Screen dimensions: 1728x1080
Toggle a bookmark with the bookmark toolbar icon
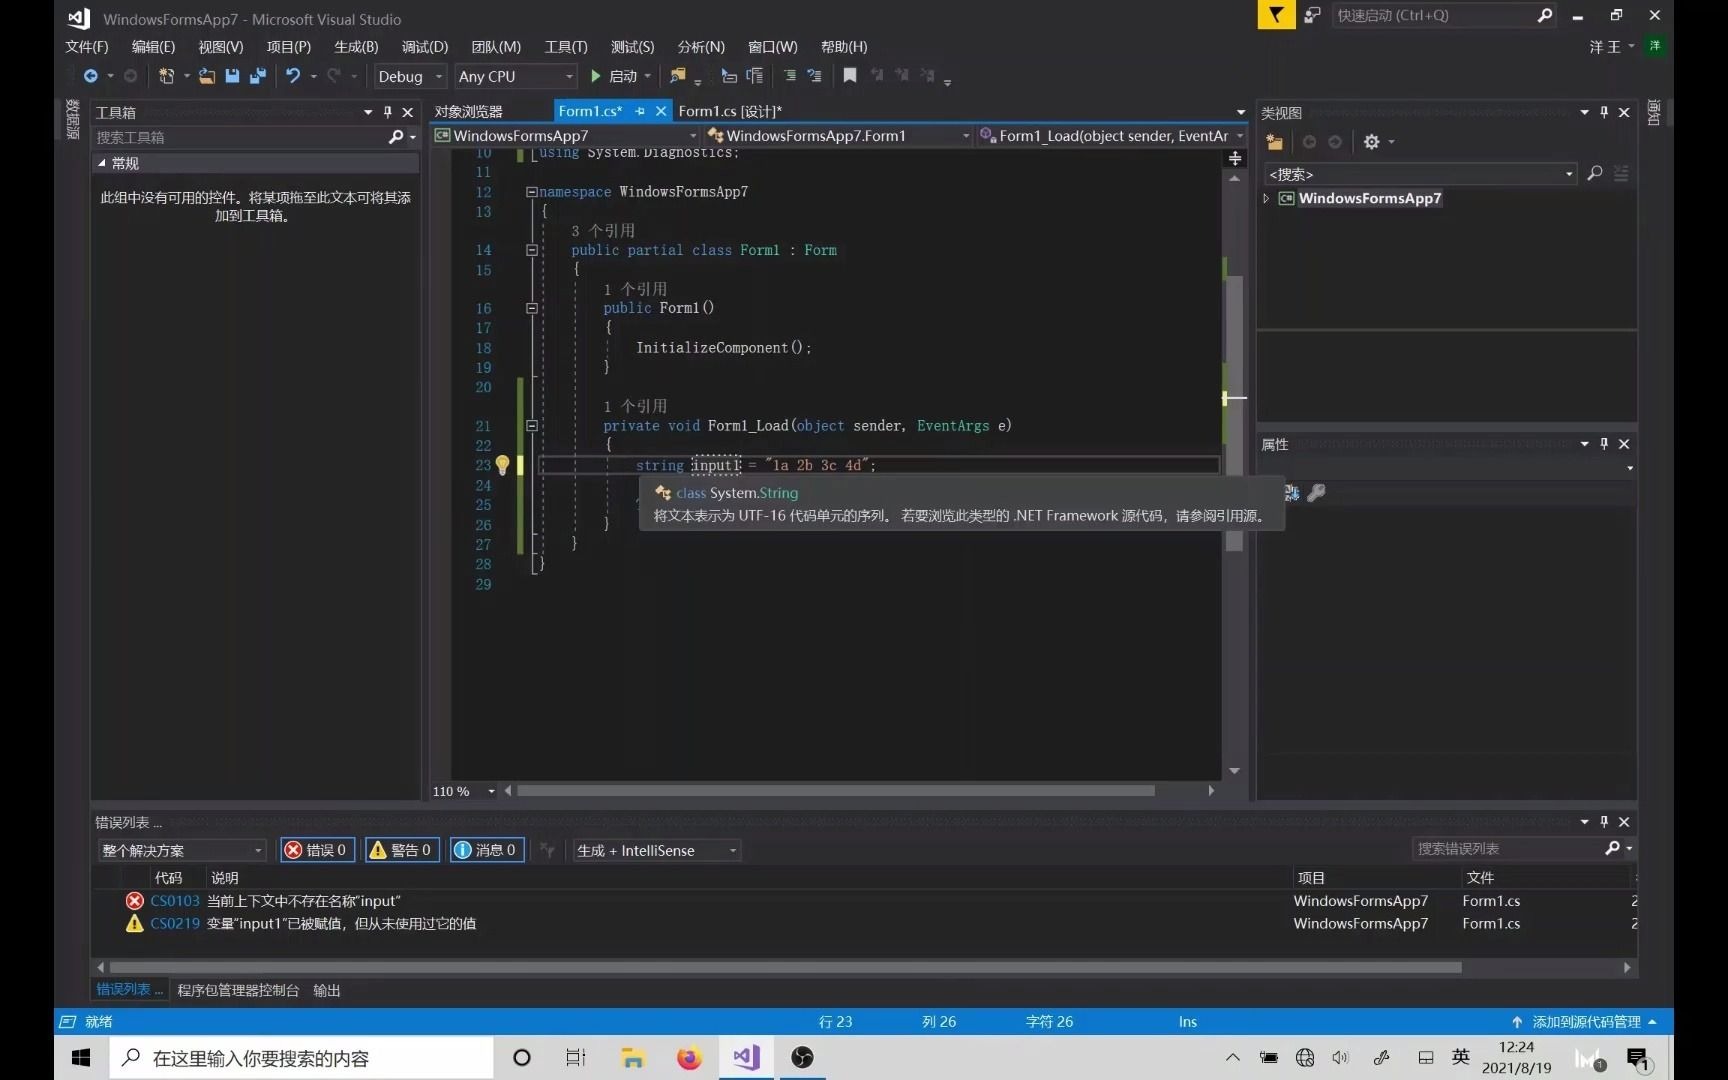850,76
